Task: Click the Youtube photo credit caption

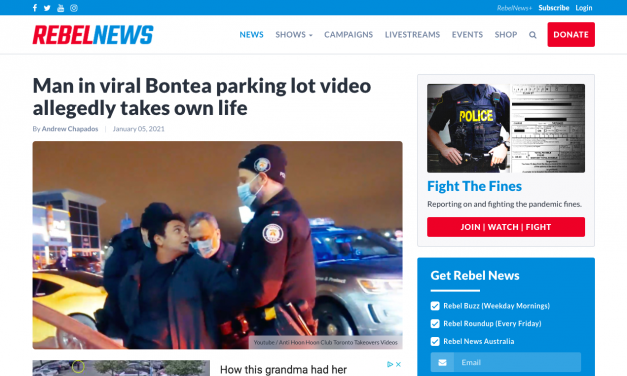Action: tap(325, 342)
